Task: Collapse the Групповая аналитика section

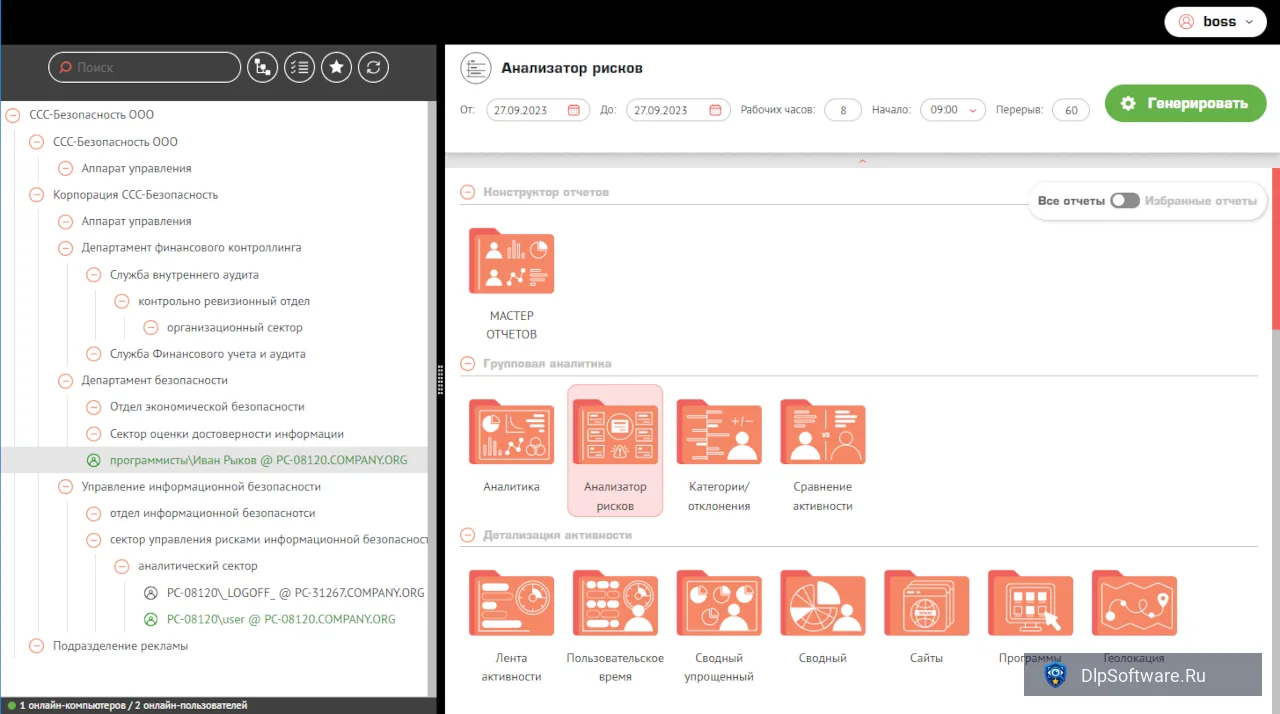Action: coord(467,364)
